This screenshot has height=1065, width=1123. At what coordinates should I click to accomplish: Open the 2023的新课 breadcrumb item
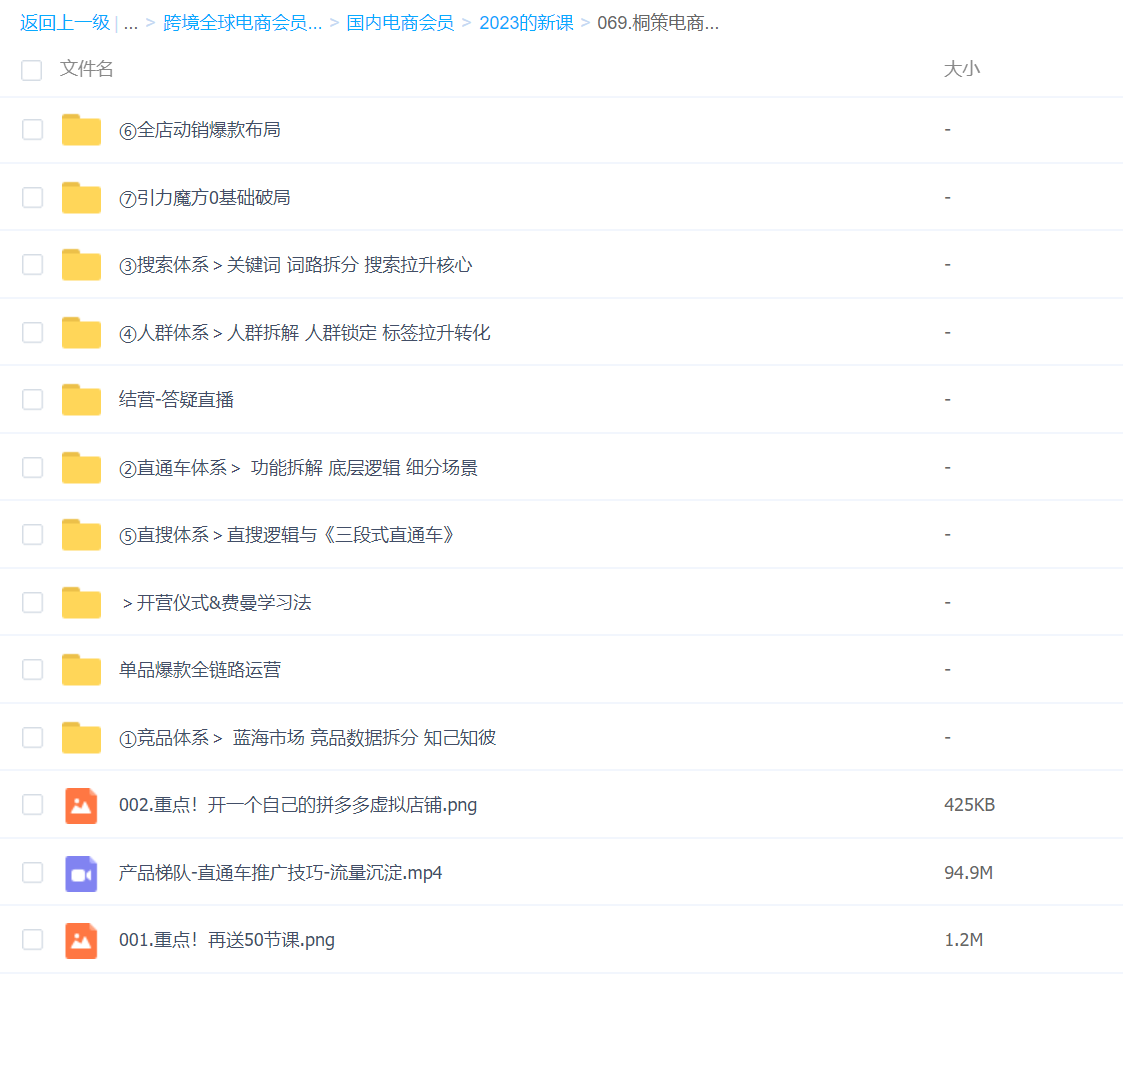(526, 22)
